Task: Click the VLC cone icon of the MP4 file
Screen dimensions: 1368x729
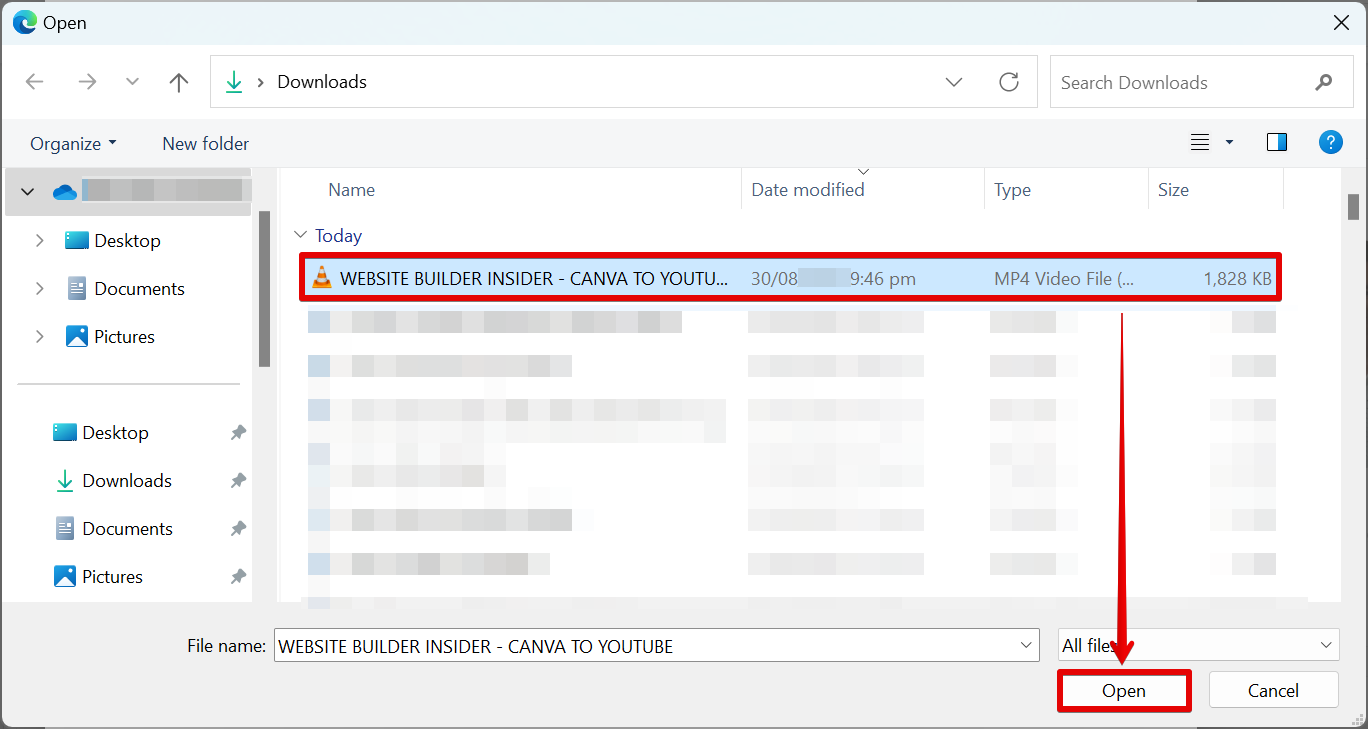Action: click(321, 278)
